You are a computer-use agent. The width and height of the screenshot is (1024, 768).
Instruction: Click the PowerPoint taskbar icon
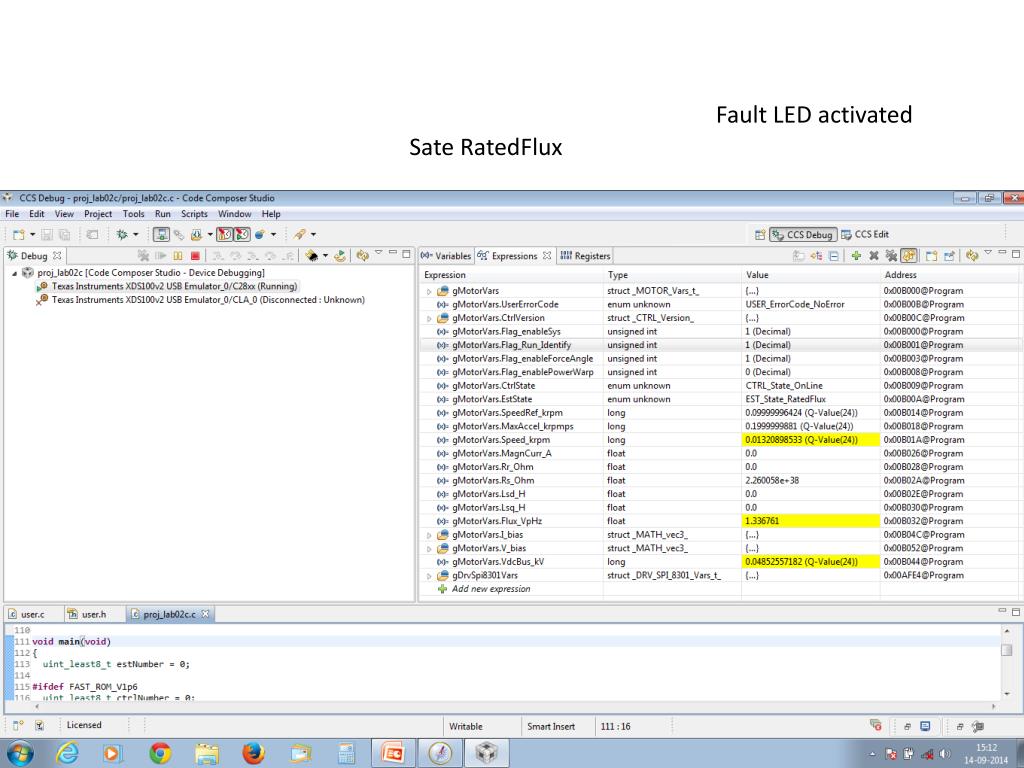point(393,753)
